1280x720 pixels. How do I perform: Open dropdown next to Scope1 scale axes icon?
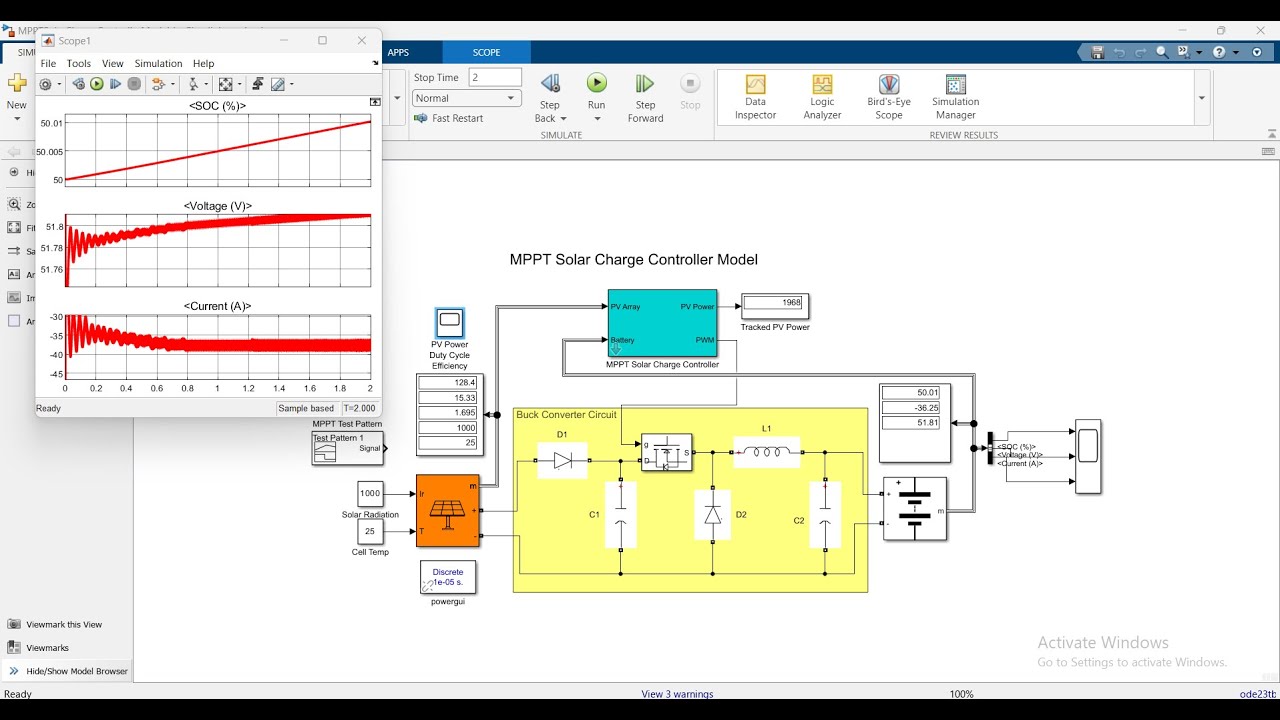(x=239, y=84)
